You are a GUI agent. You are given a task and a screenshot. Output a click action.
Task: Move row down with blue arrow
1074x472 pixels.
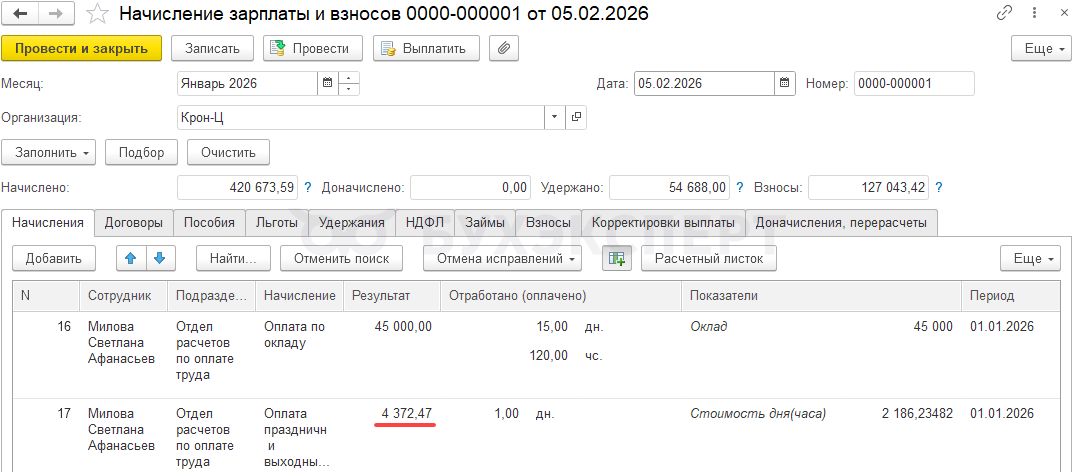(160, 259)
